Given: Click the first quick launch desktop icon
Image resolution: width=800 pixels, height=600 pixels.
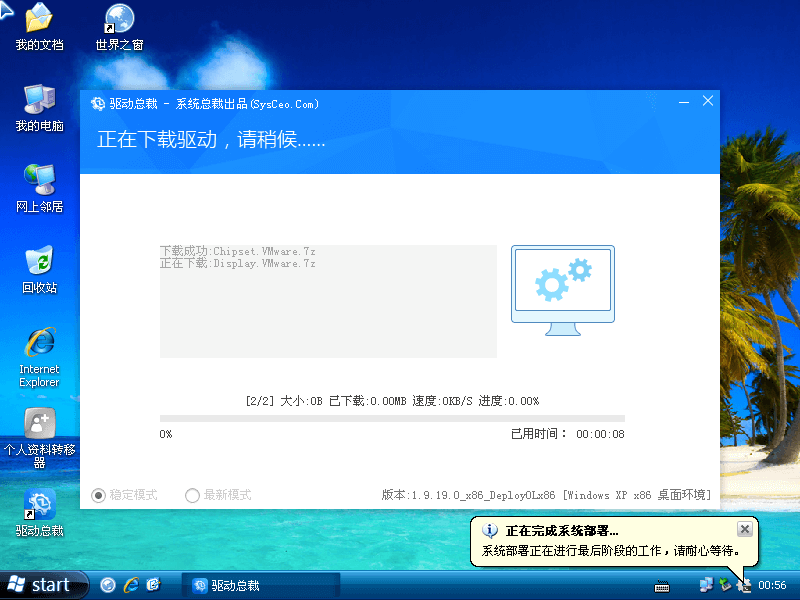Looking at the screenshot, I should [x=108, y=585].
